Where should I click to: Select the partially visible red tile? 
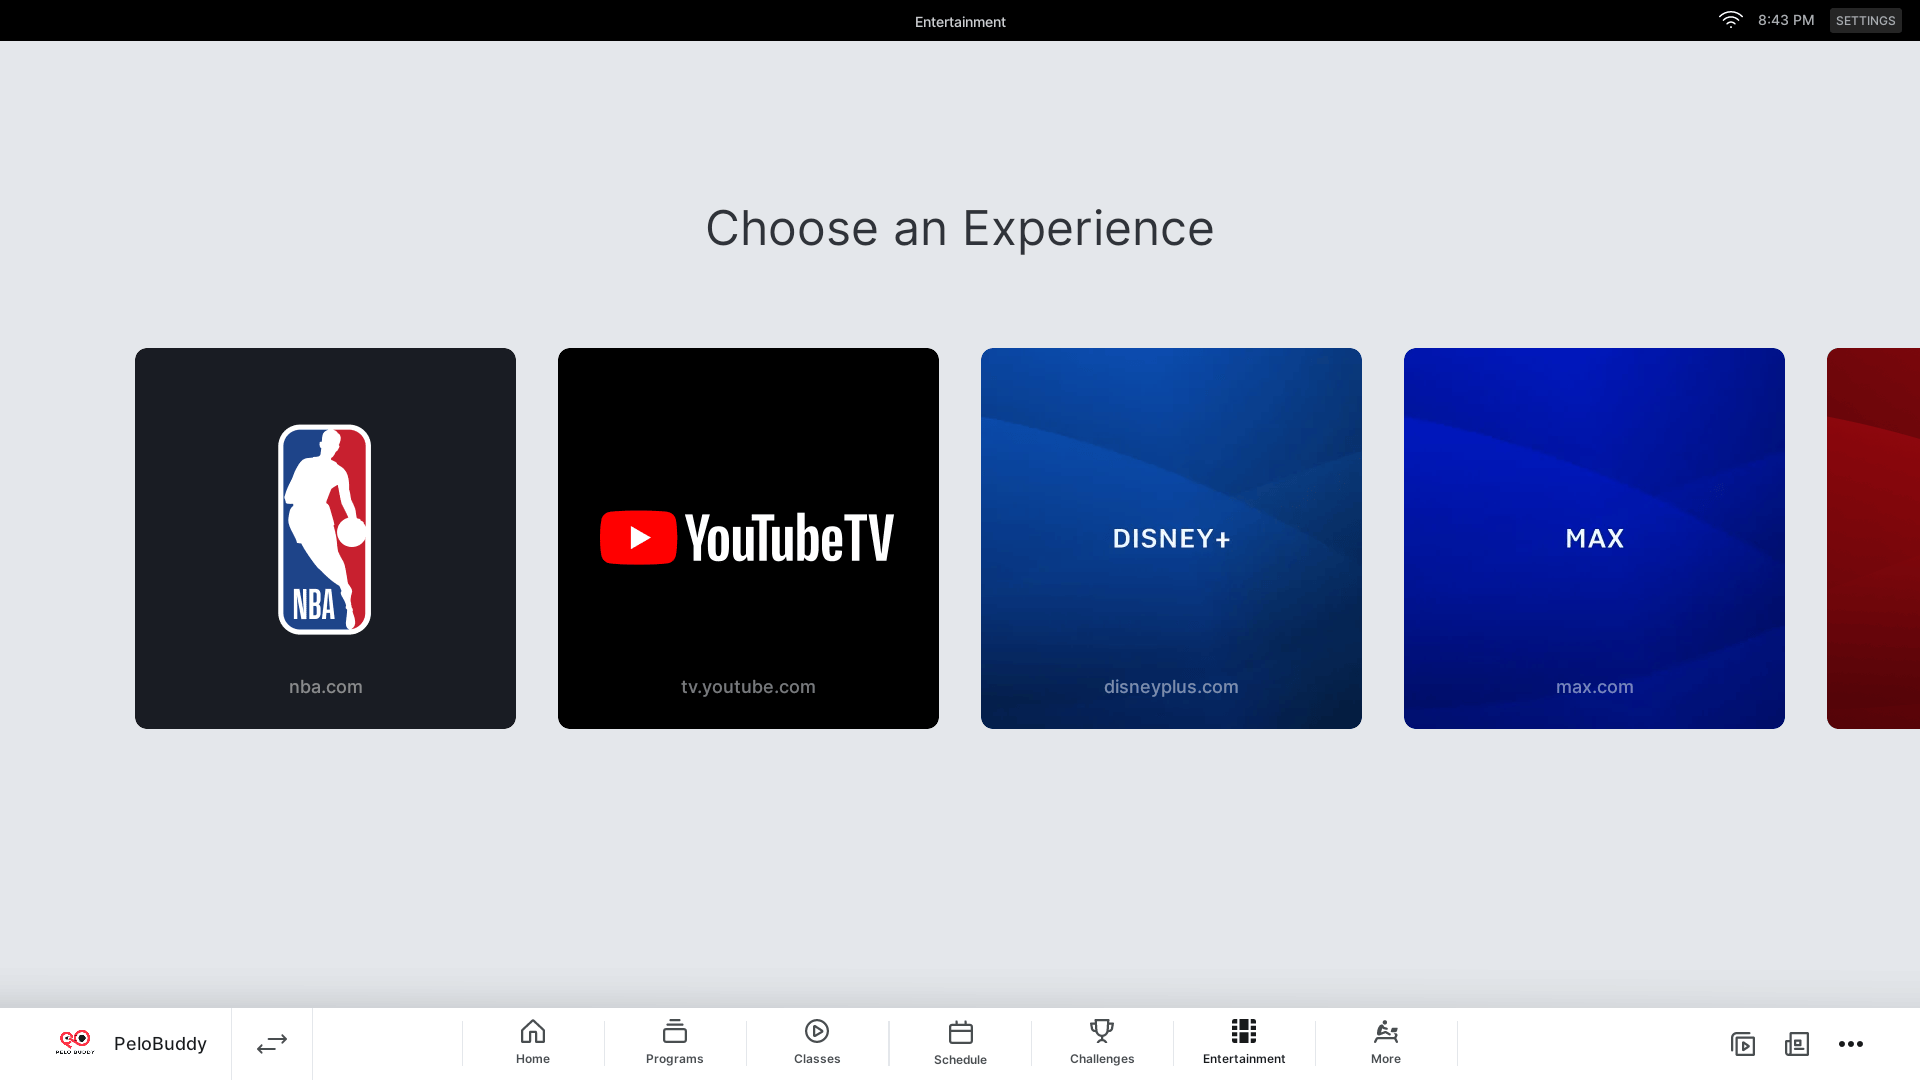click(x=1875, y=538)
